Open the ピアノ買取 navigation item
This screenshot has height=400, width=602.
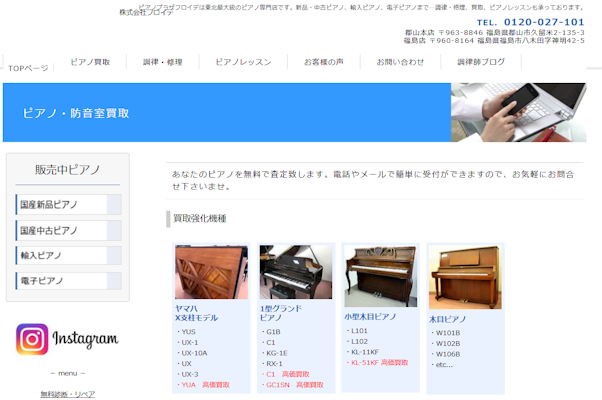point(90,62)
